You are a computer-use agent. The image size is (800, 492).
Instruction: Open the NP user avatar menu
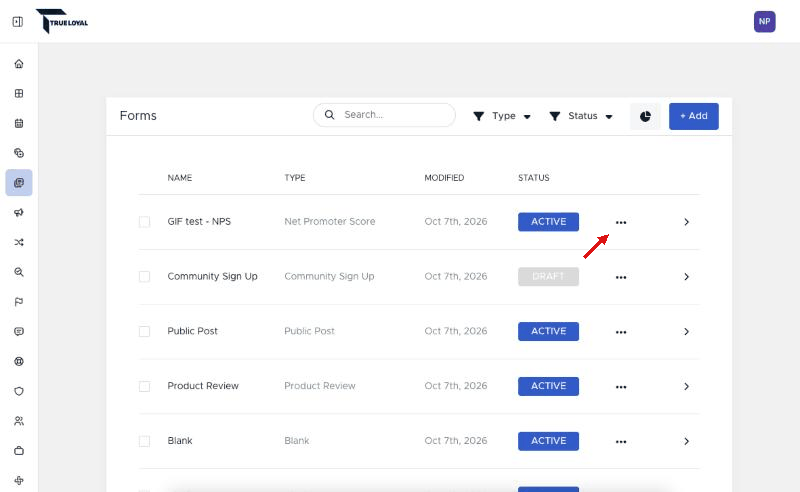coord(764,21)
